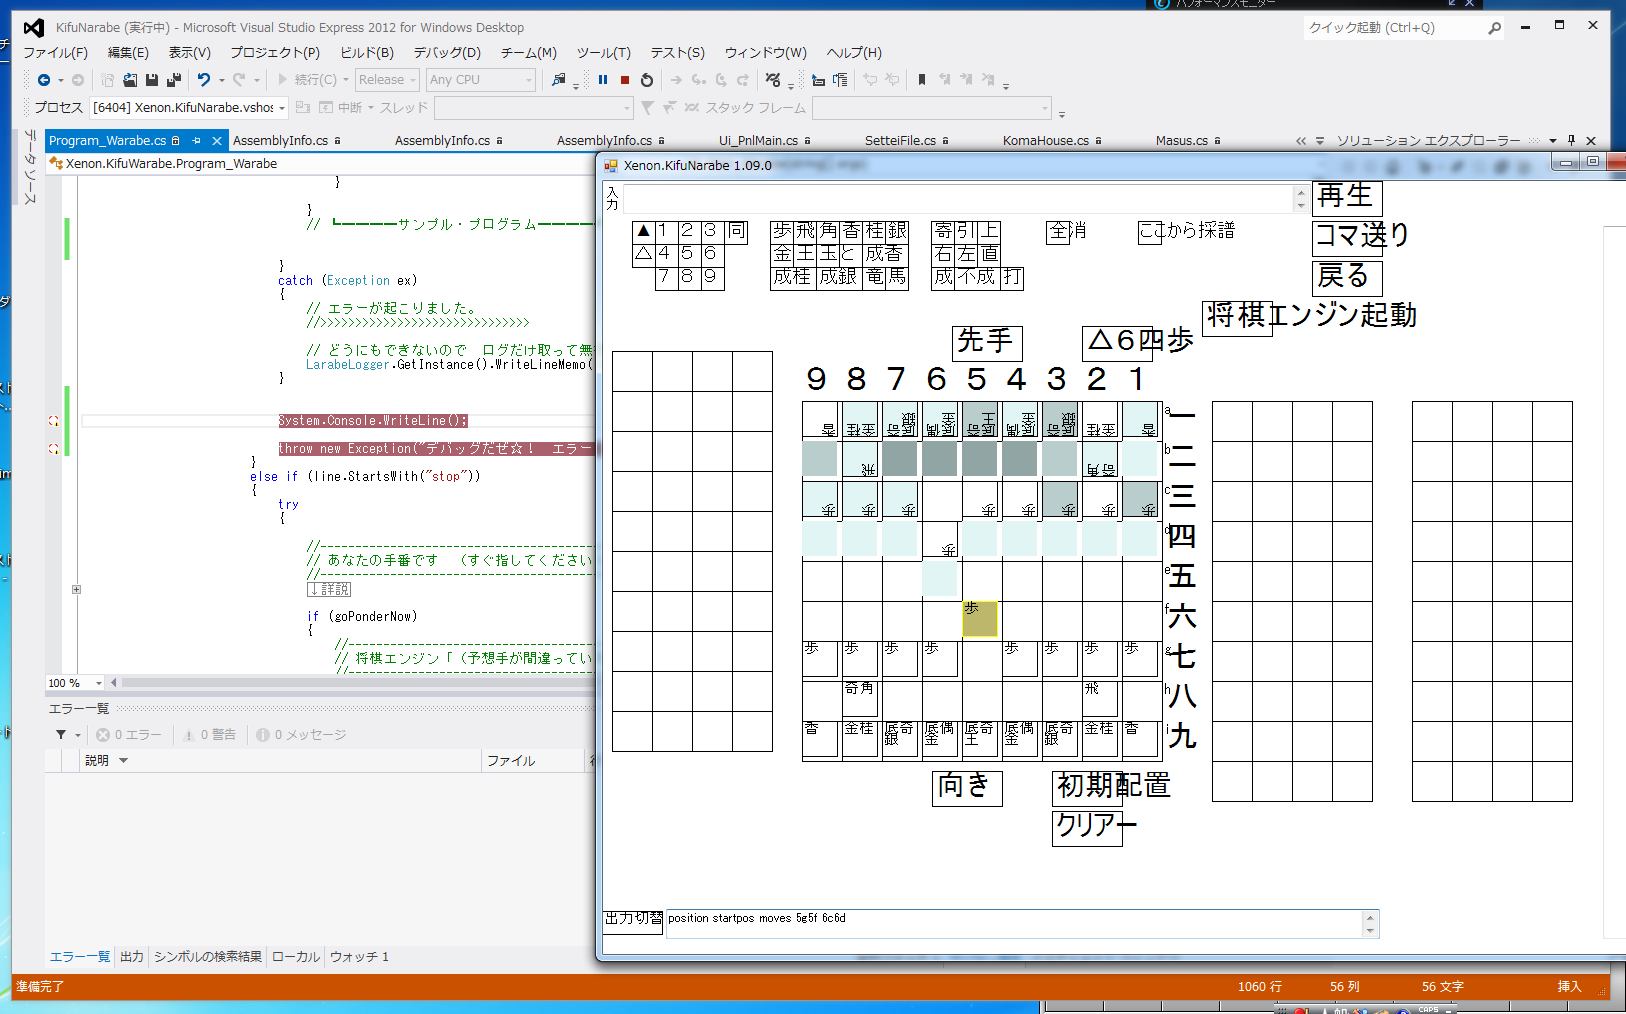Click the Find in Files toolbar icon

[x=559, y=80]
